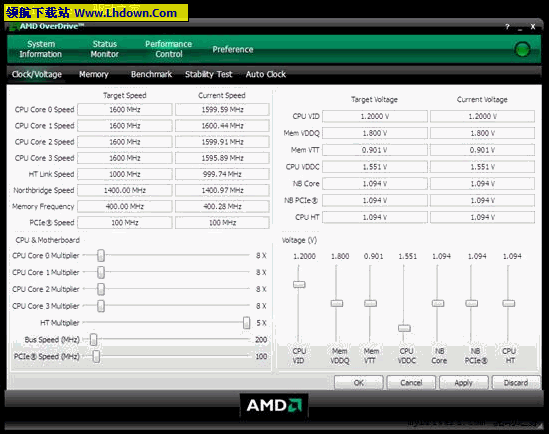
Task: Click the CPU VDDC vertical voltage slider
Action: click(x=404, y=328)
